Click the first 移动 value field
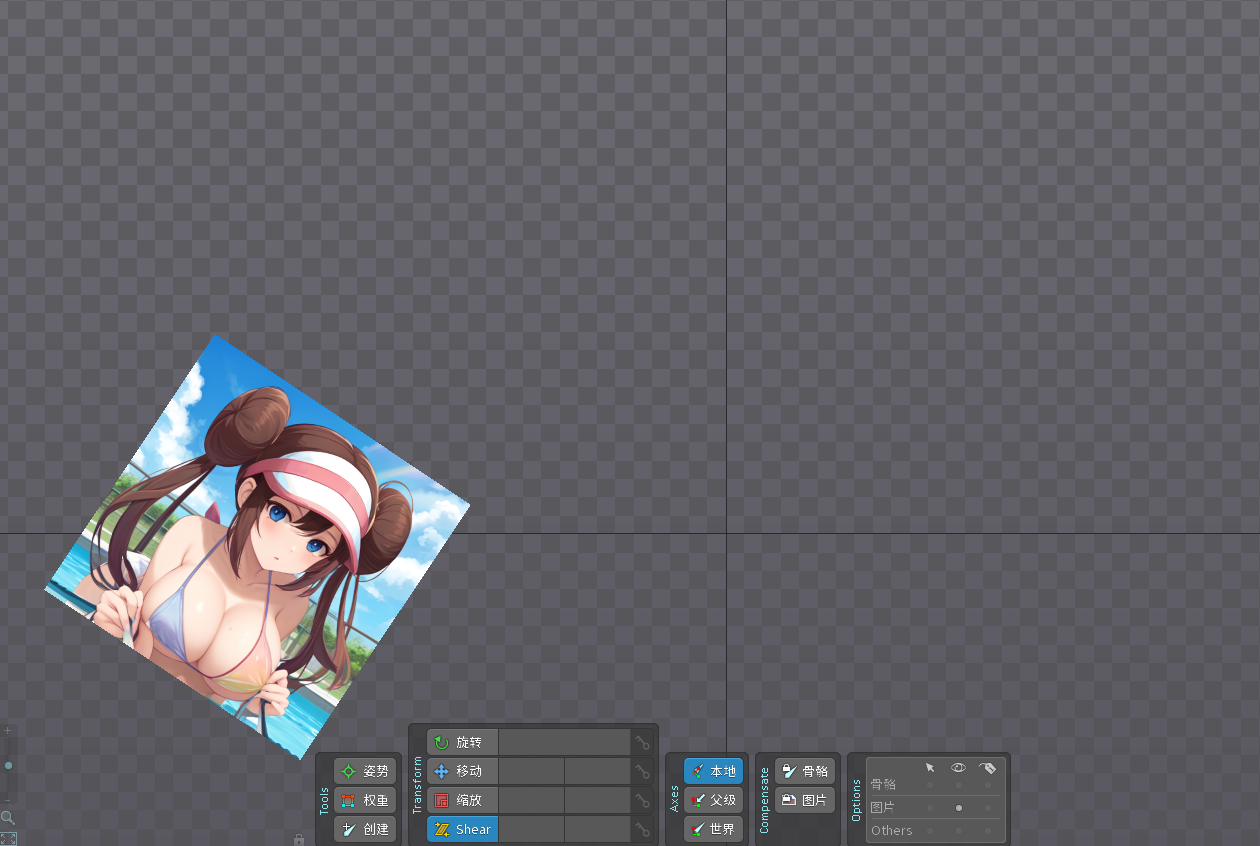This screenshot has height=846, width=1260. 531,771
